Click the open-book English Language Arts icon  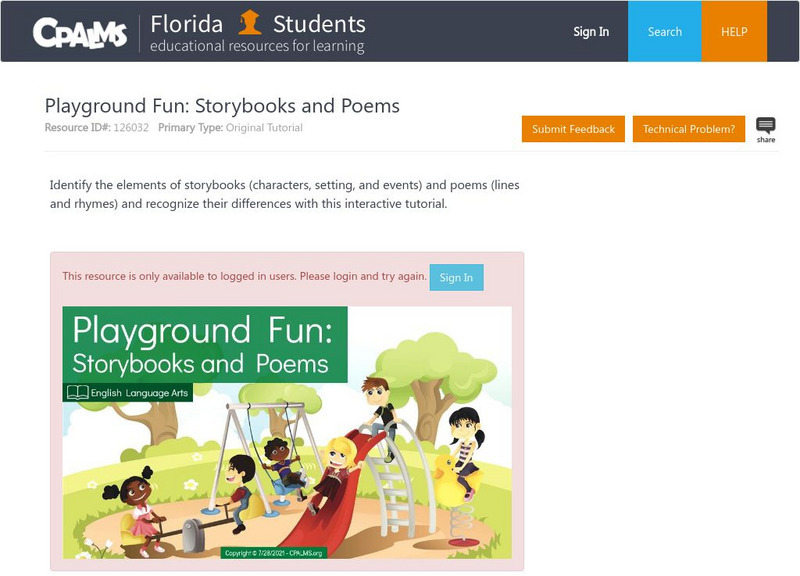[77, 393]
